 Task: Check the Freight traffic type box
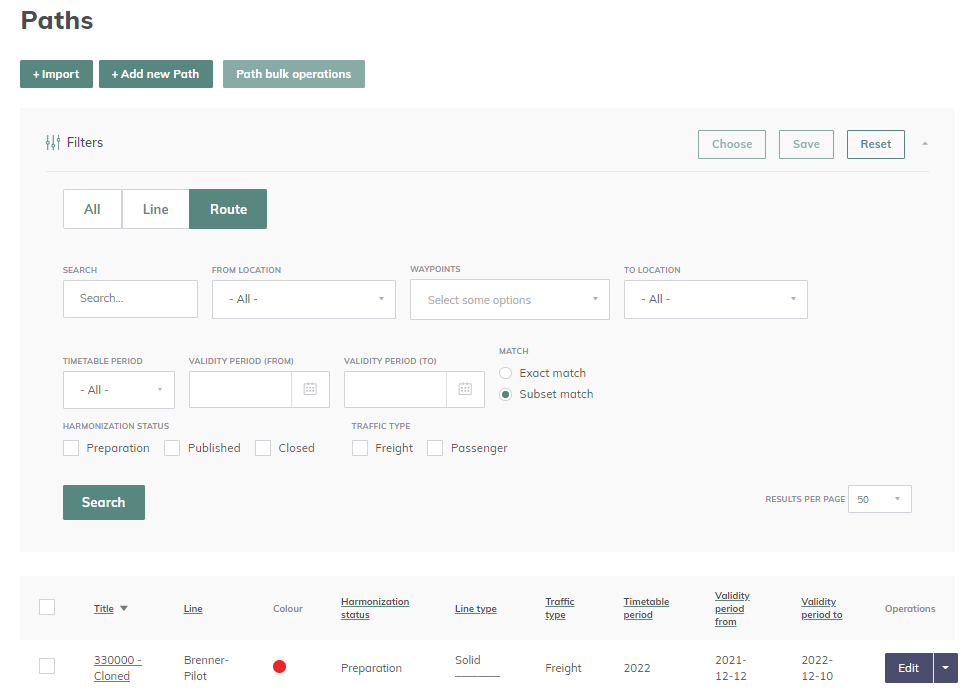pos(360,448)
